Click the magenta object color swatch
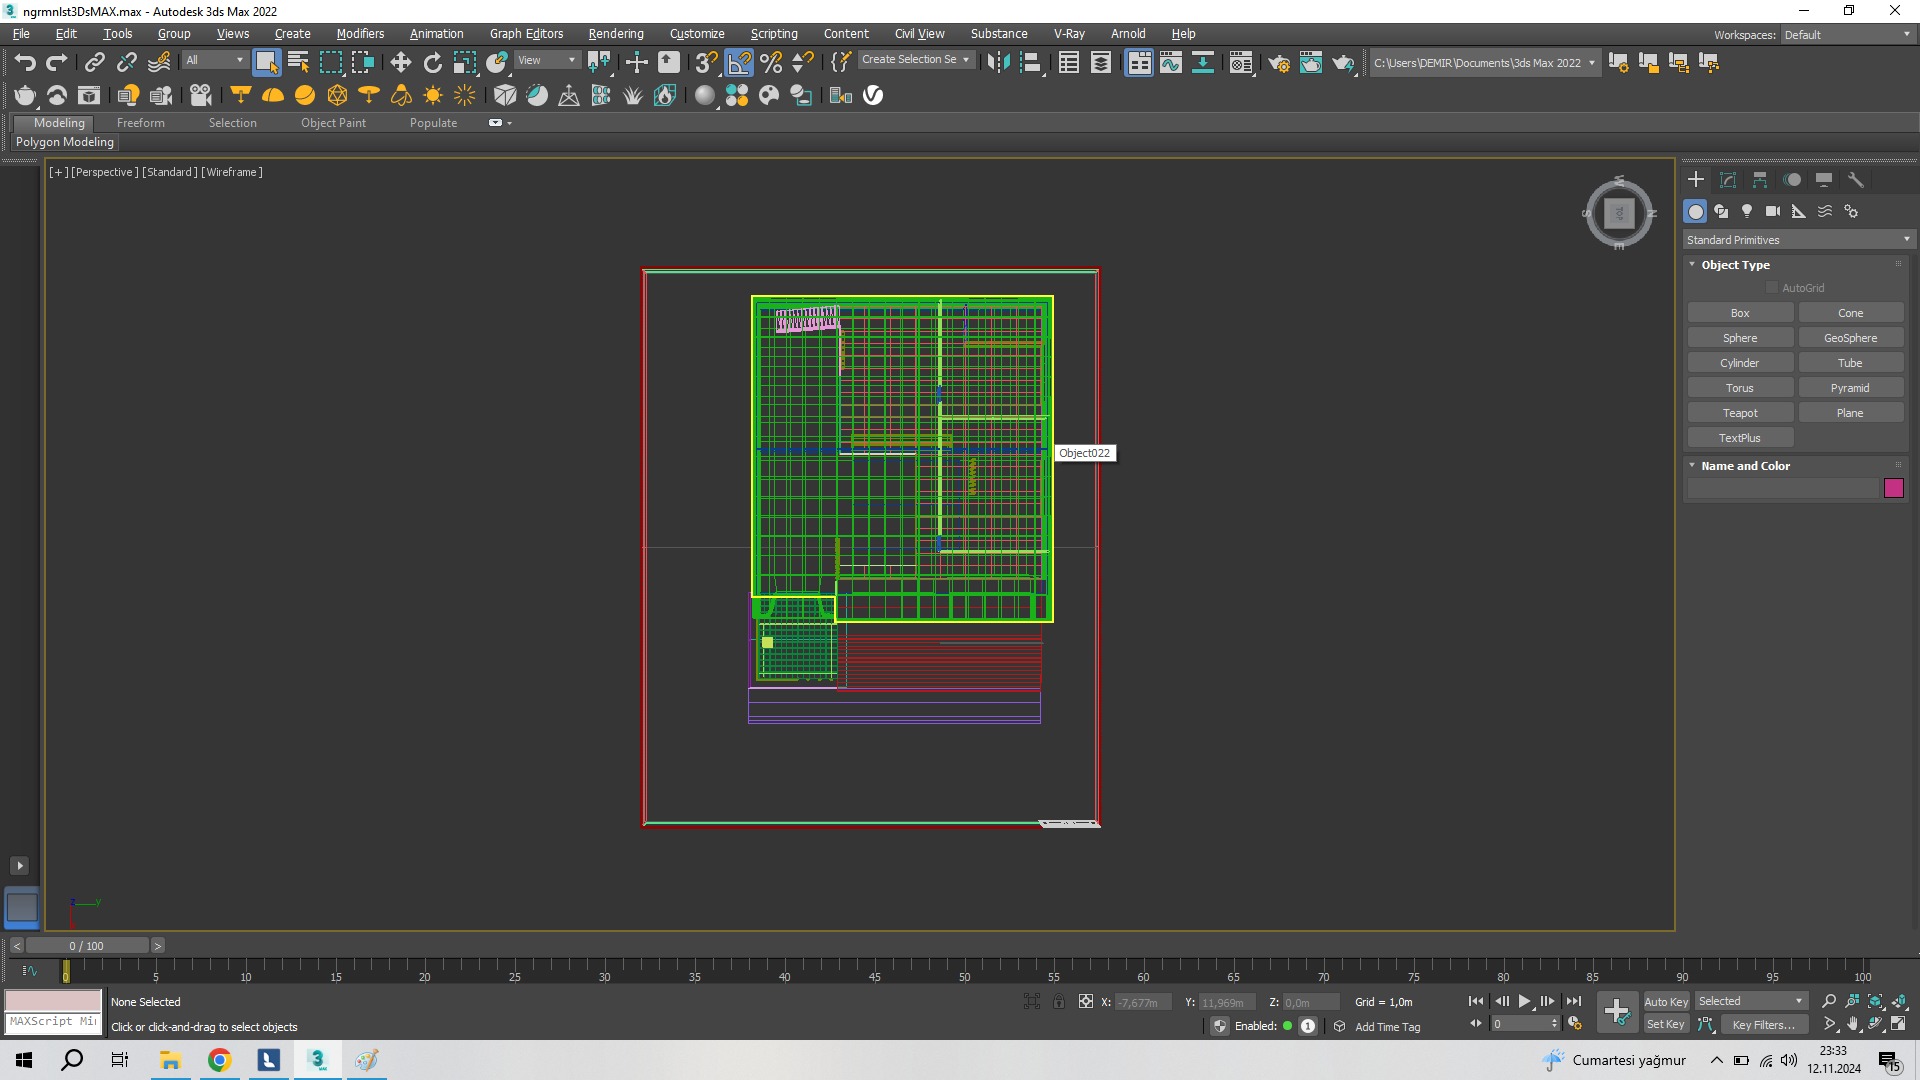This screenshot has height=1080, width=1920. click(x=1893, y=488)
